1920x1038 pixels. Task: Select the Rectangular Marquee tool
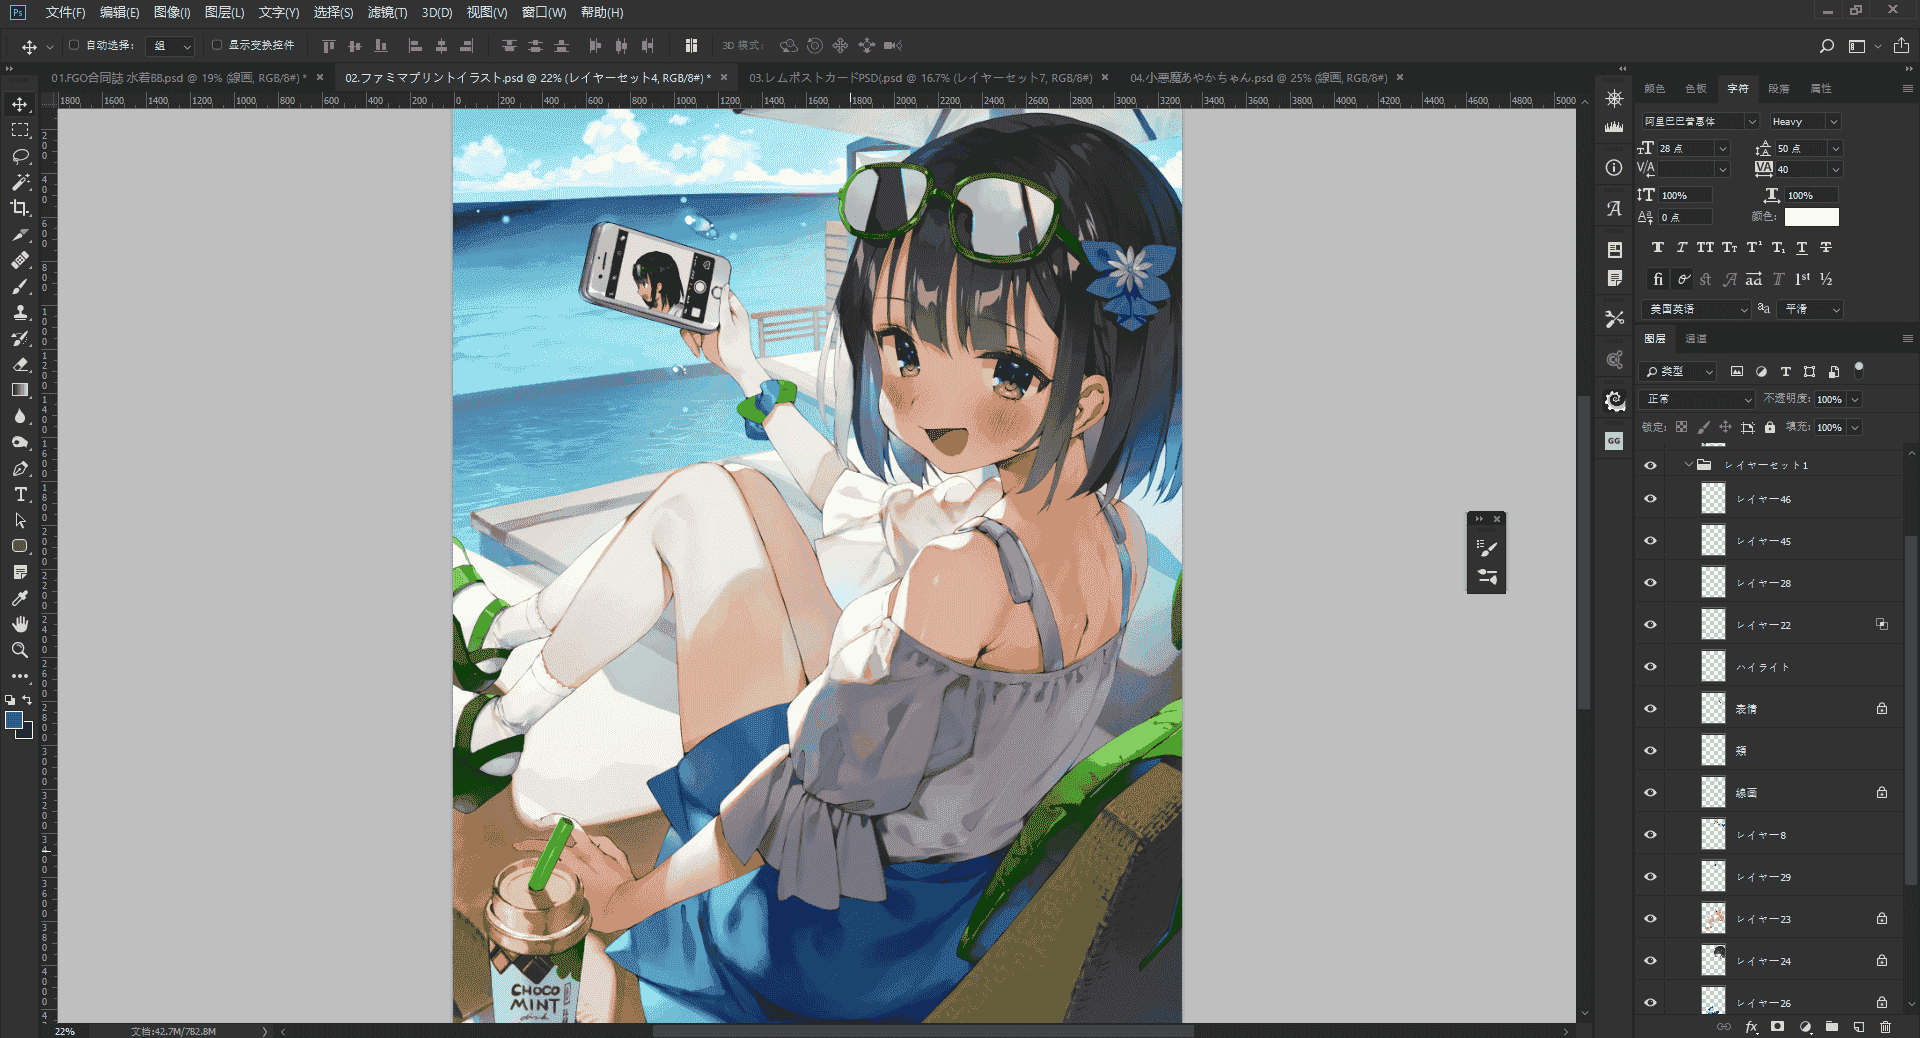20,130
